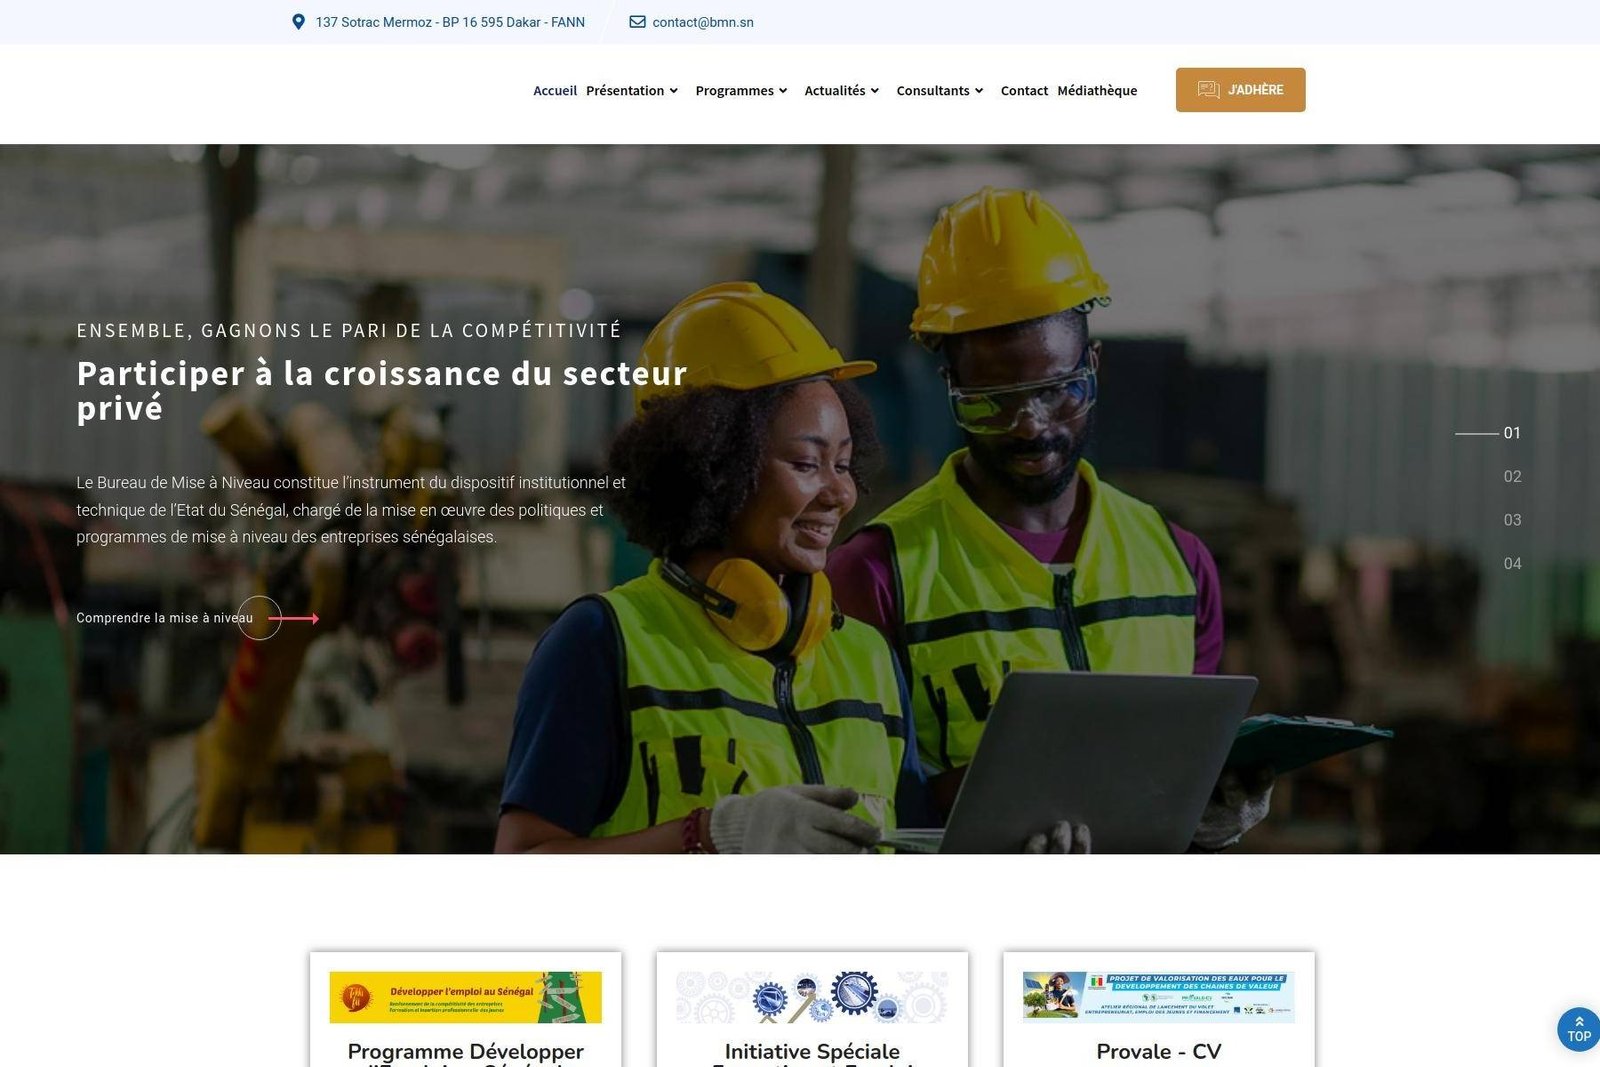Click the location pin icon beside the address
Screen dimensions: 1600x1067
click(298, 21)
